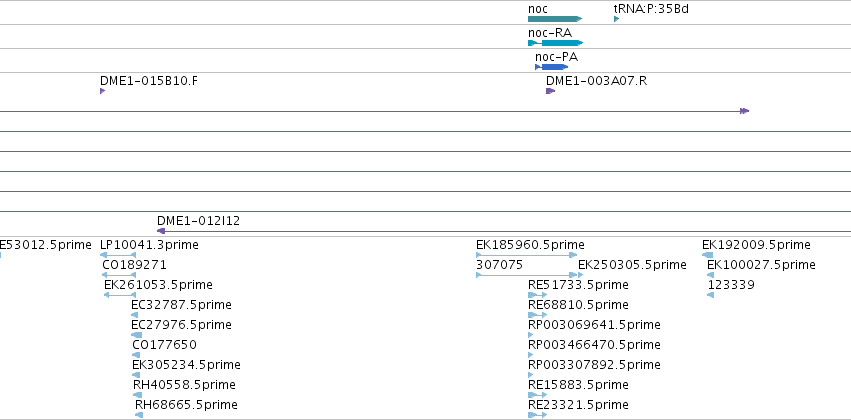Select the DME1-015B10.F label
851x420 pixels.
[x=149, y=81]
